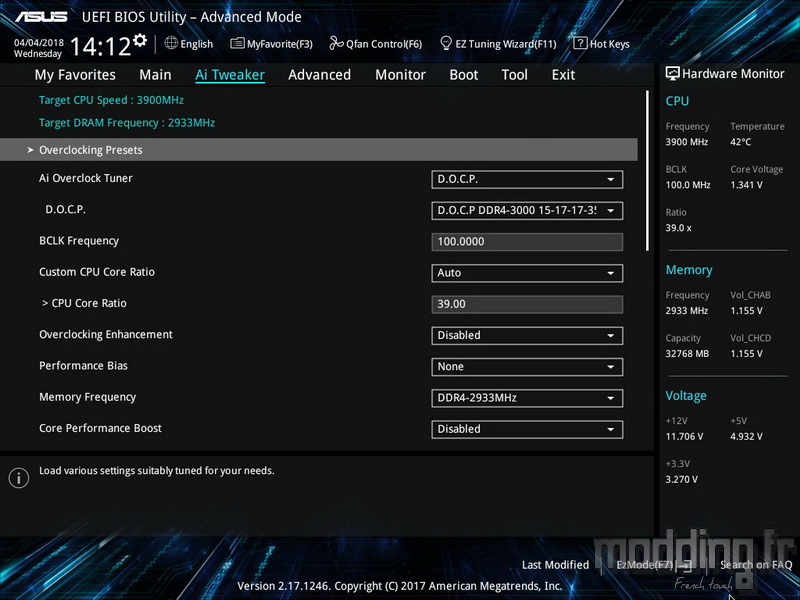
Task: Click the Qfan Control fan icon
Action: (x=336, y=43)
